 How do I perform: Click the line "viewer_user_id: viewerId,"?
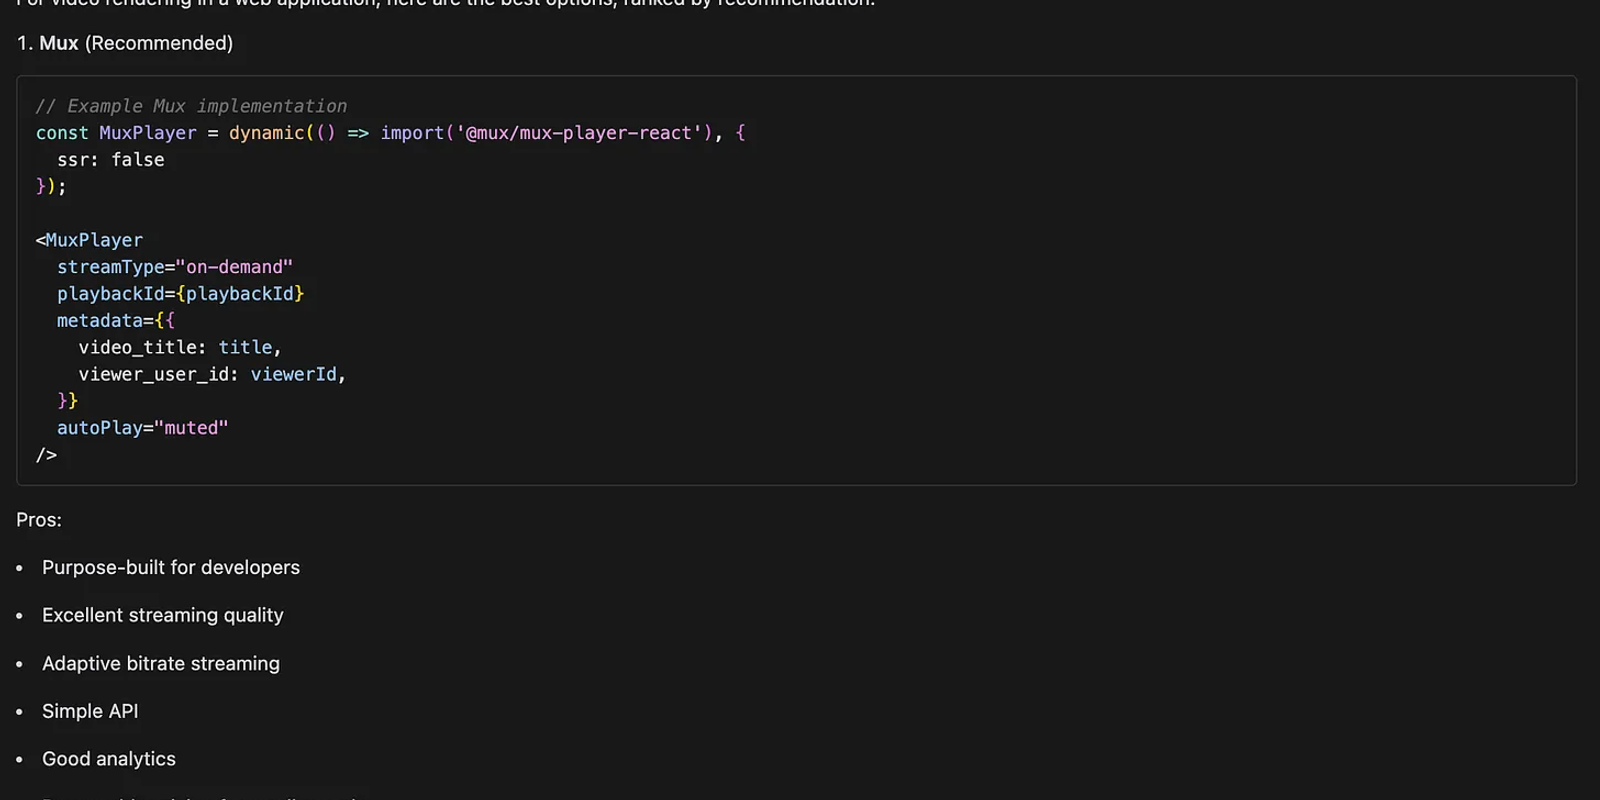212,374
